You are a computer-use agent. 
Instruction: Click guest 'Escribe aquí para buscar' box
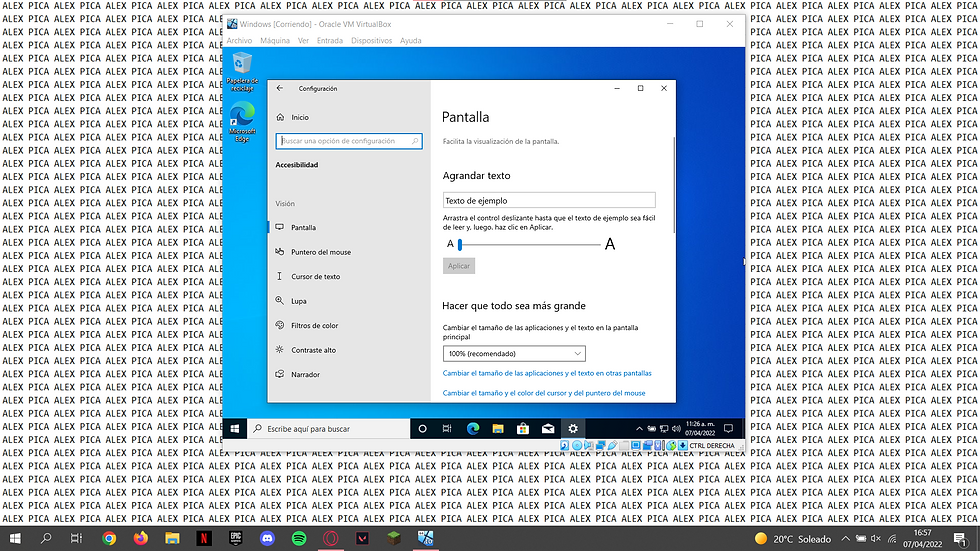[x=328, y=429]
